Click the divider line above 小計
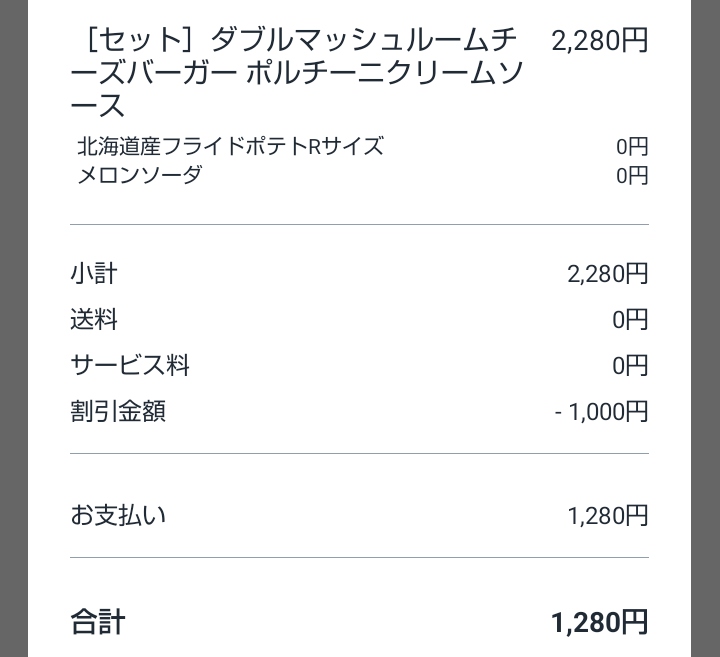The height and width of the screenshot is (657, 720). coord(359,225)
